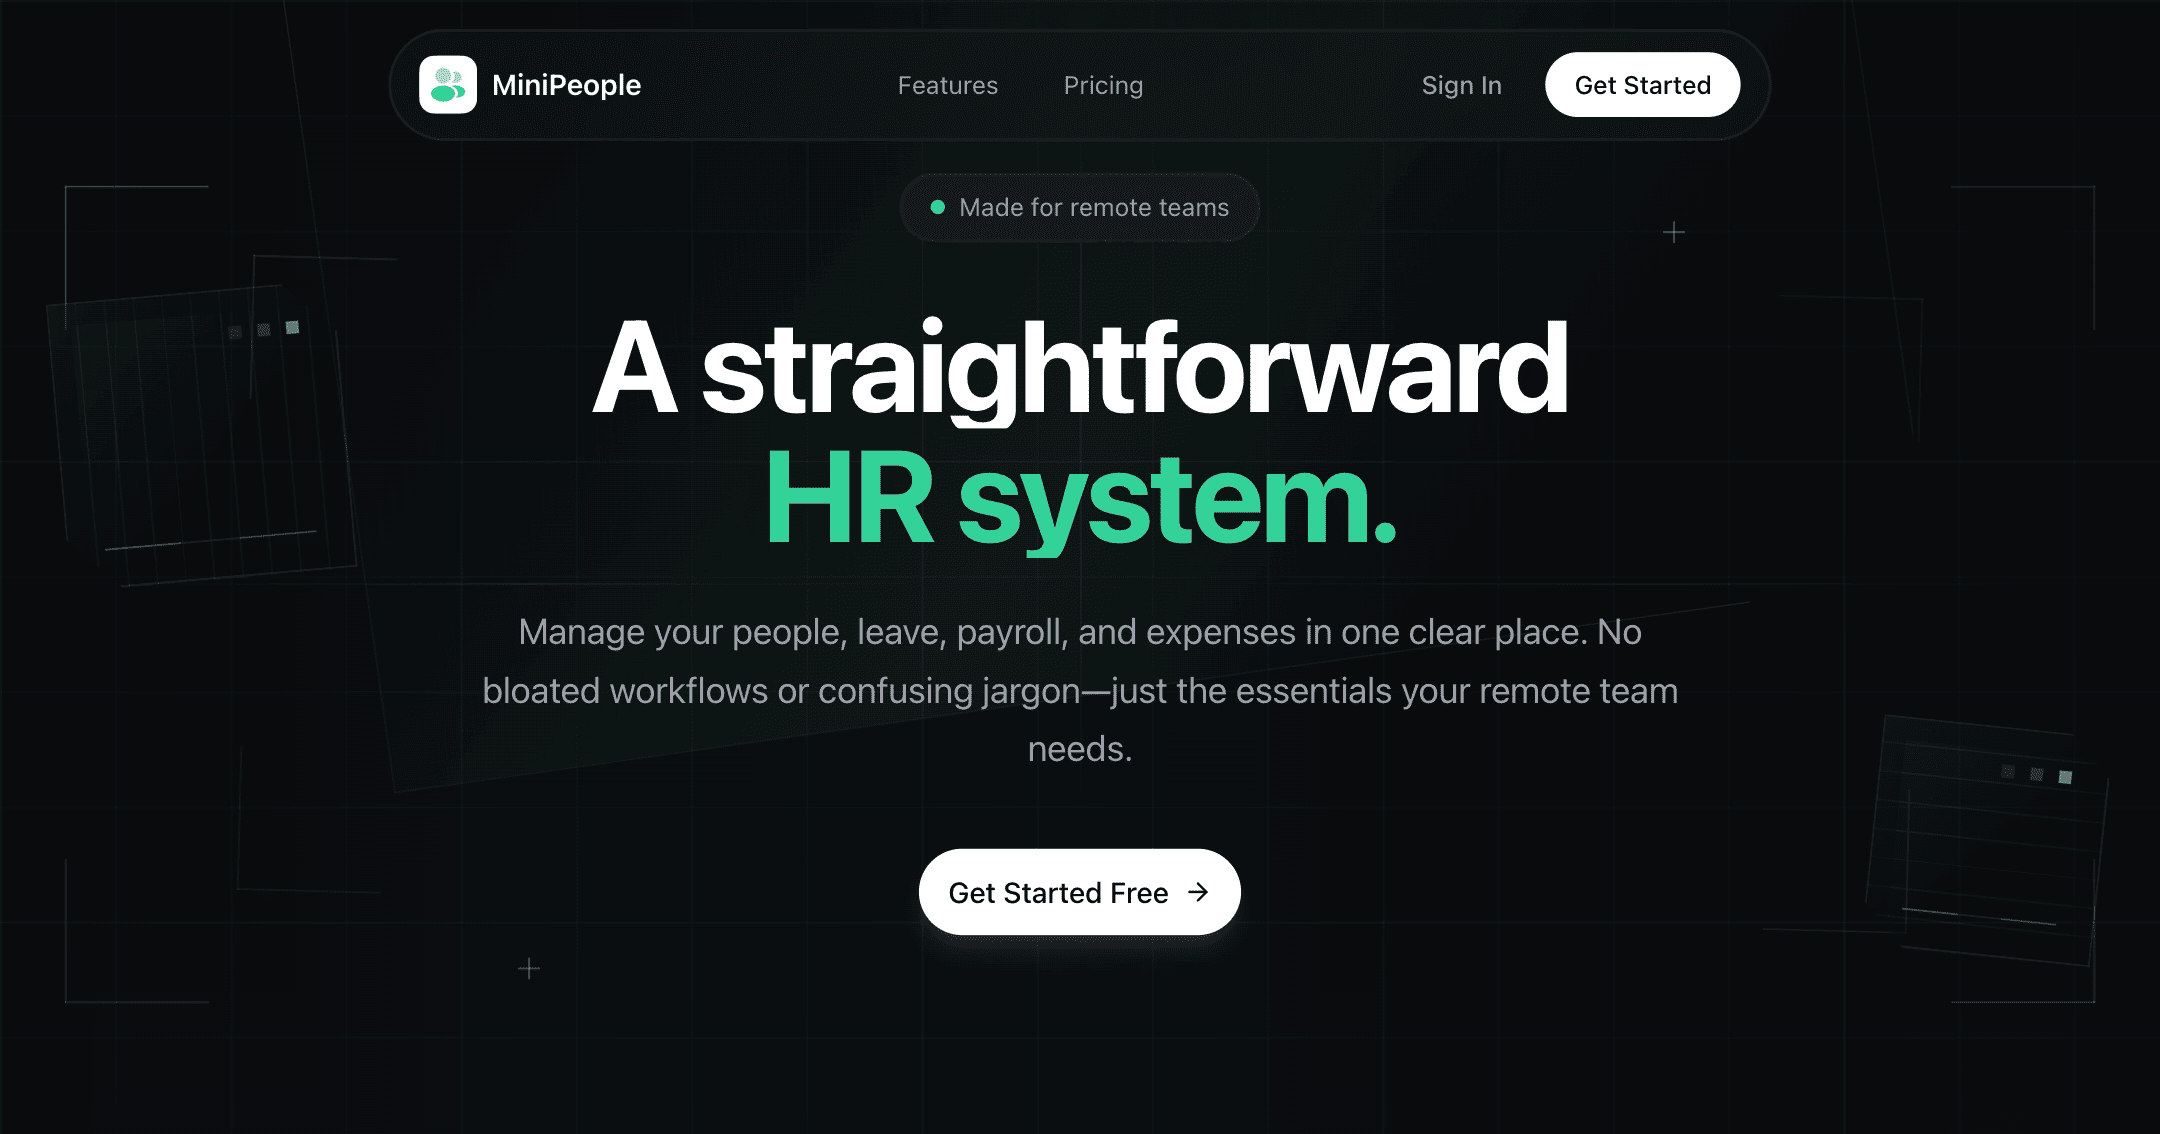This screenshot has height=1134, width=2160.
Task: Click the MiniPeople logo icon
Action: click(448, 85)
